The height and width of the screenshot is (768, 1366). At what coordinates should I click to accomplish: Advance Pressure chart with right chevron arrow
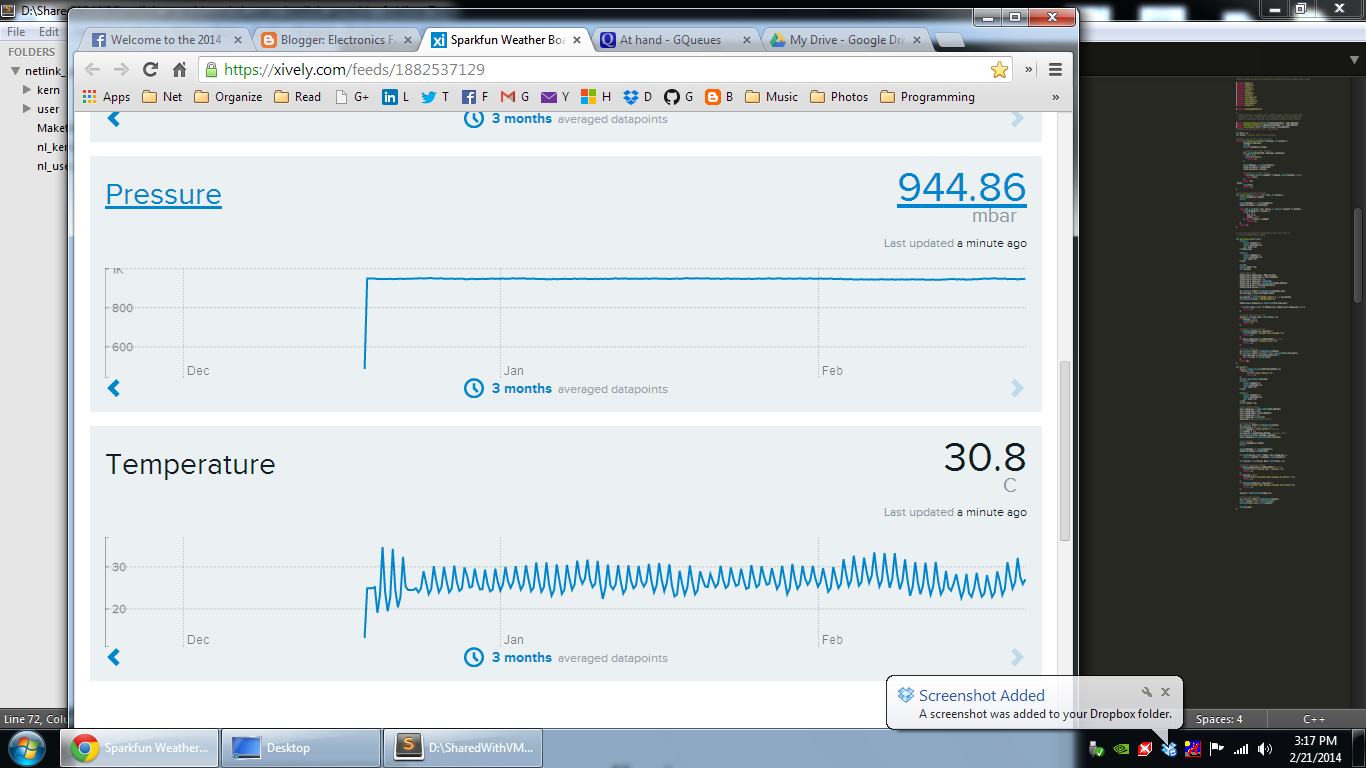tap(1017, 388)
